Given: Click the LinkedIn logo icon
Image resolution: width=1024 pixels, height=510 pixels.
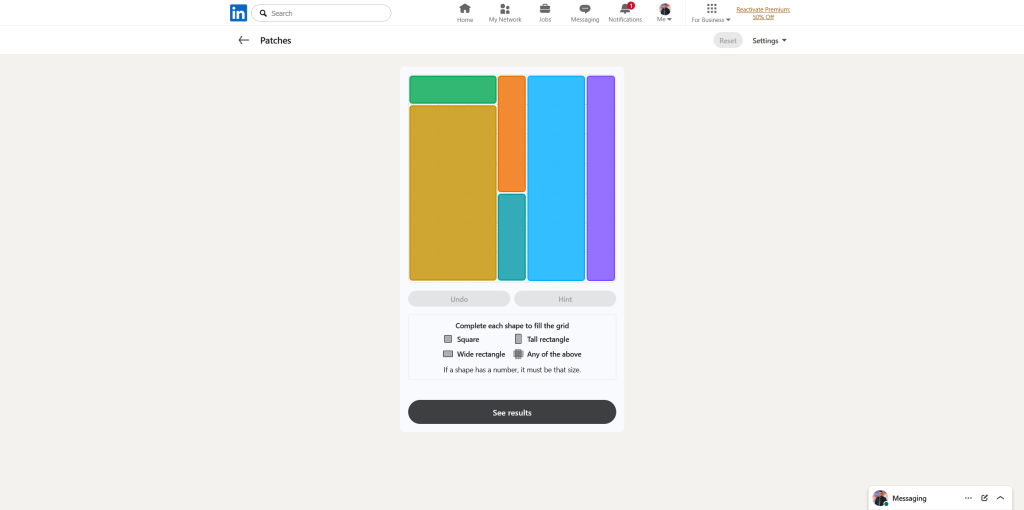Looking at the screenshot, I should [x=238, y=13].
